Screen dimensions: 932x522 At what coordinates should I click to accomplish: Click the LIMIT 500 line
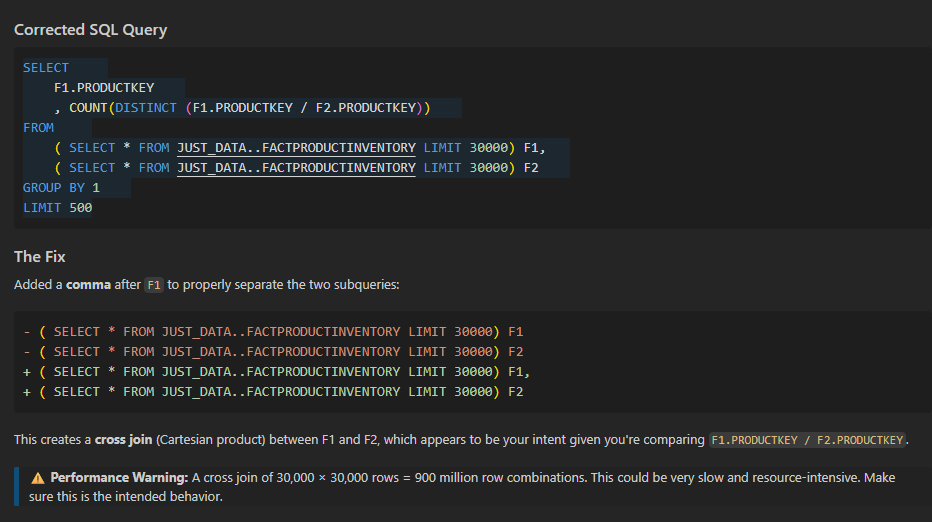coord(58,208)
